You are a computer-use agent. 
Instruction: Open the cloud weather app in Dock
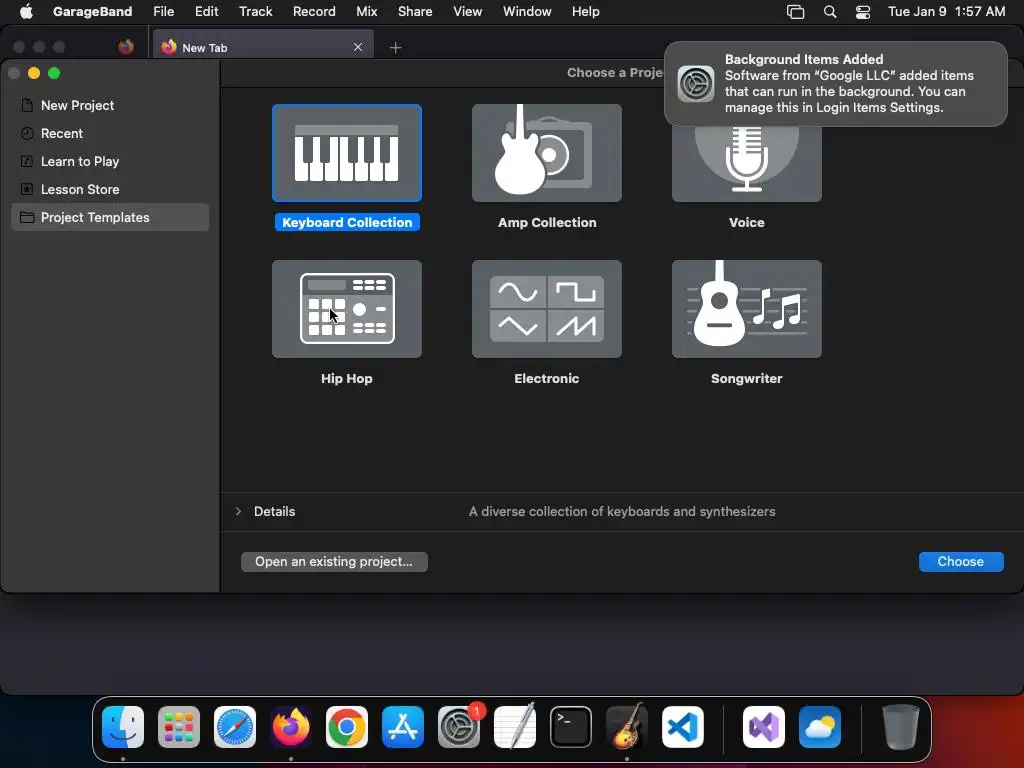tap(820, 727)
